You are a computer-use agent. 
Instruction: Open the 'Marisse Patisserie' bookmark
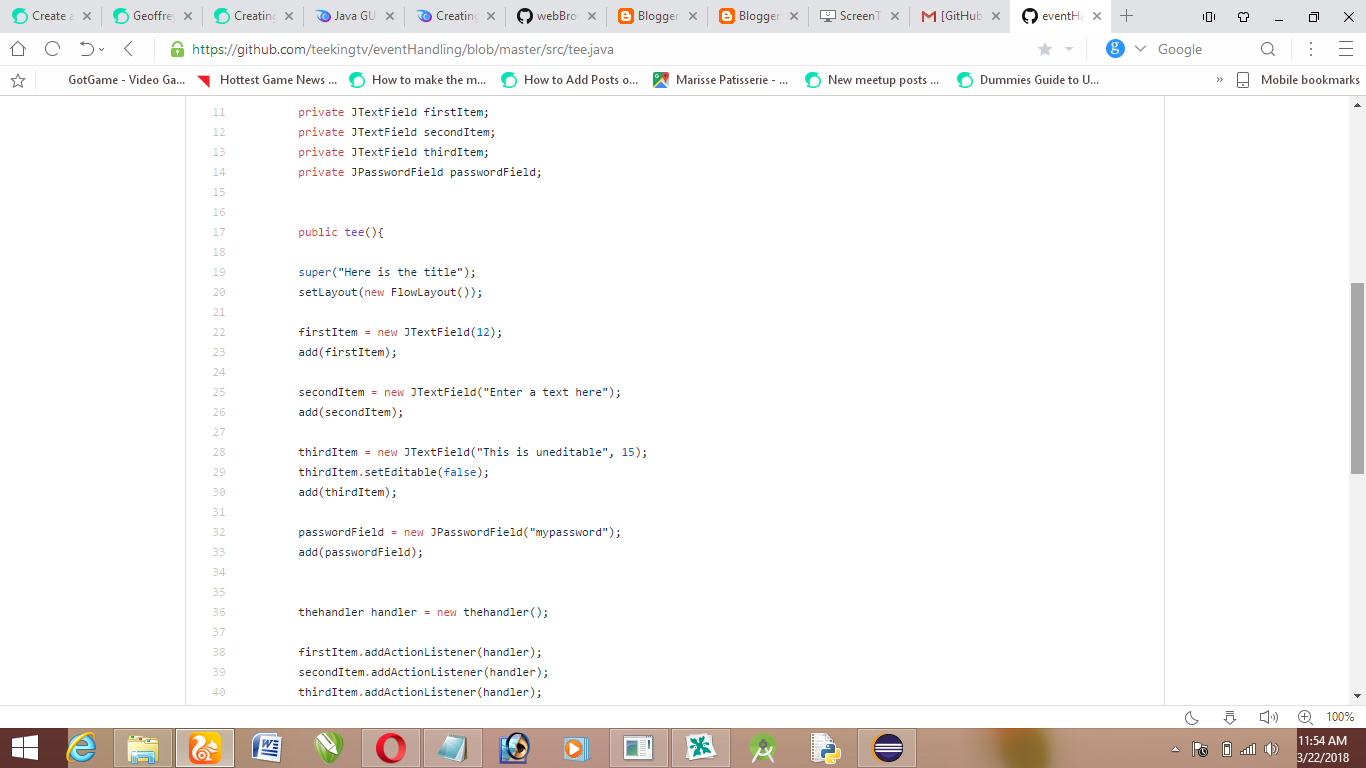pos(721,80)
